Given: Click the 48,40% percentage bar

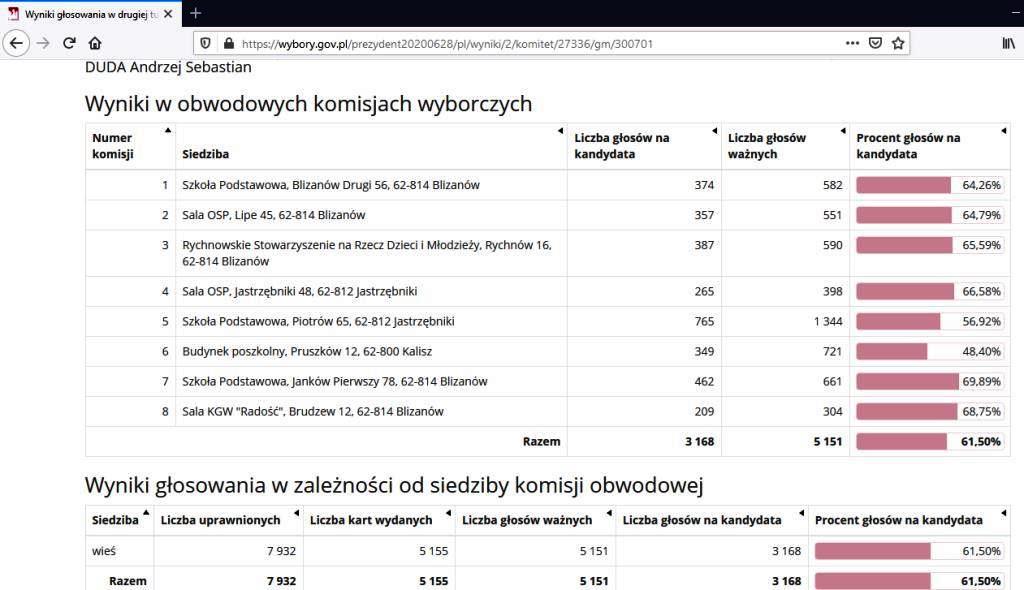Looking at the screenshot, I should pyautogui.click(x=929, y=351).
